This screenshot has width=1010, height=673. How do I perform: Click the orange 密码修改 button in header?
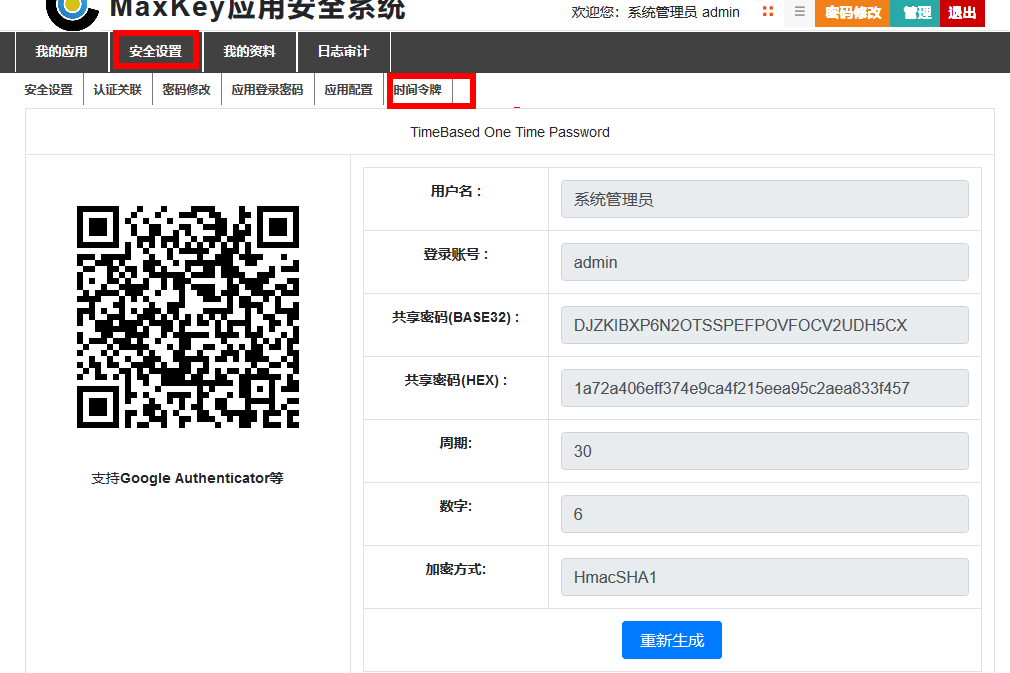[852, 13]
